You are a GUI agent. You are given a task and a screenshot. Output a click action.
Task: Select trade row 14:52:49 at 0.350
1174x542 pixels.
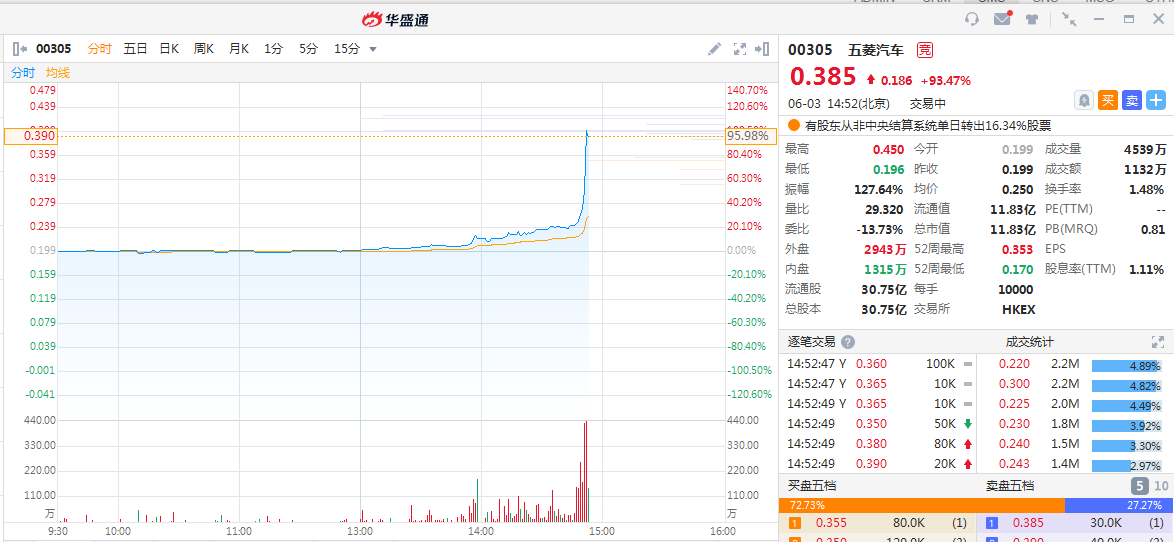(x=880, y=424)
